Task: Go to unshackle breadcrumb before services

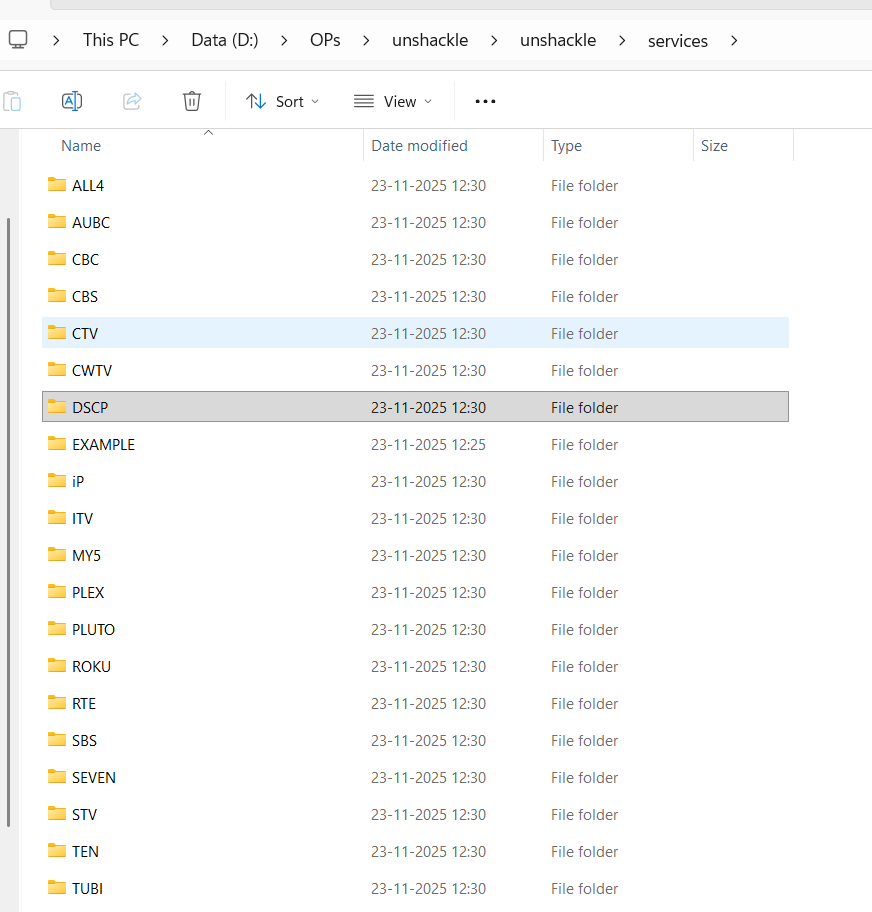Action: coord(558,40)
